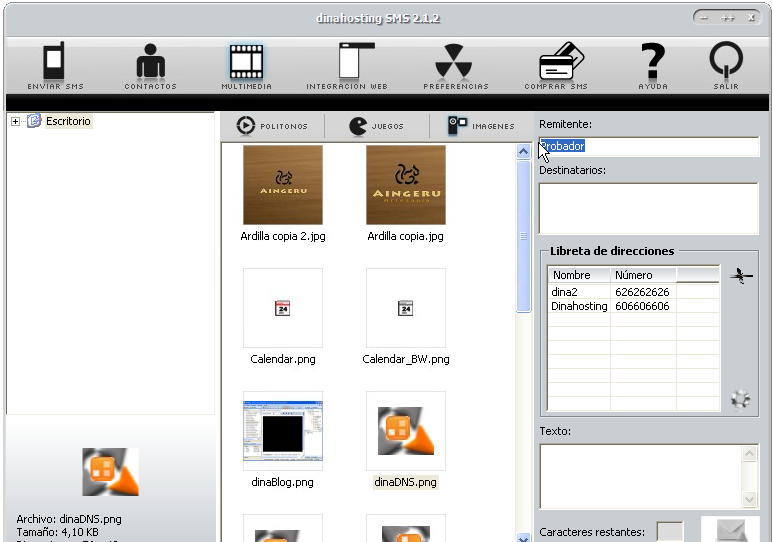Click the Escritorio folder icon

coord(34,121)
